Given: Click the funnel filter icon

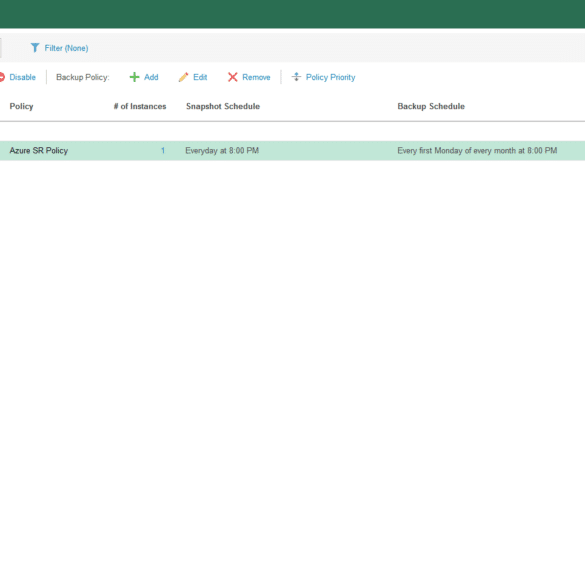Looking at the screenshot, I should click(35, 48).
